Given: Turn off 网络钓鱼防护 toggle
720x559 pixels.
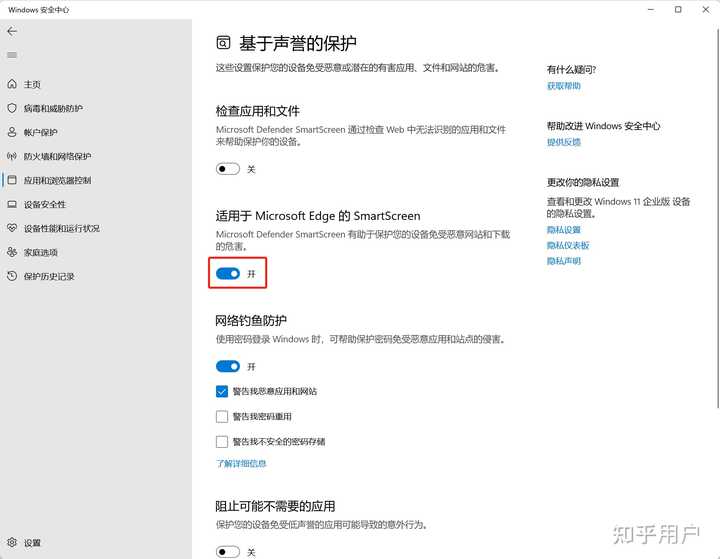Looking at the screenshot, I should 228,366.
